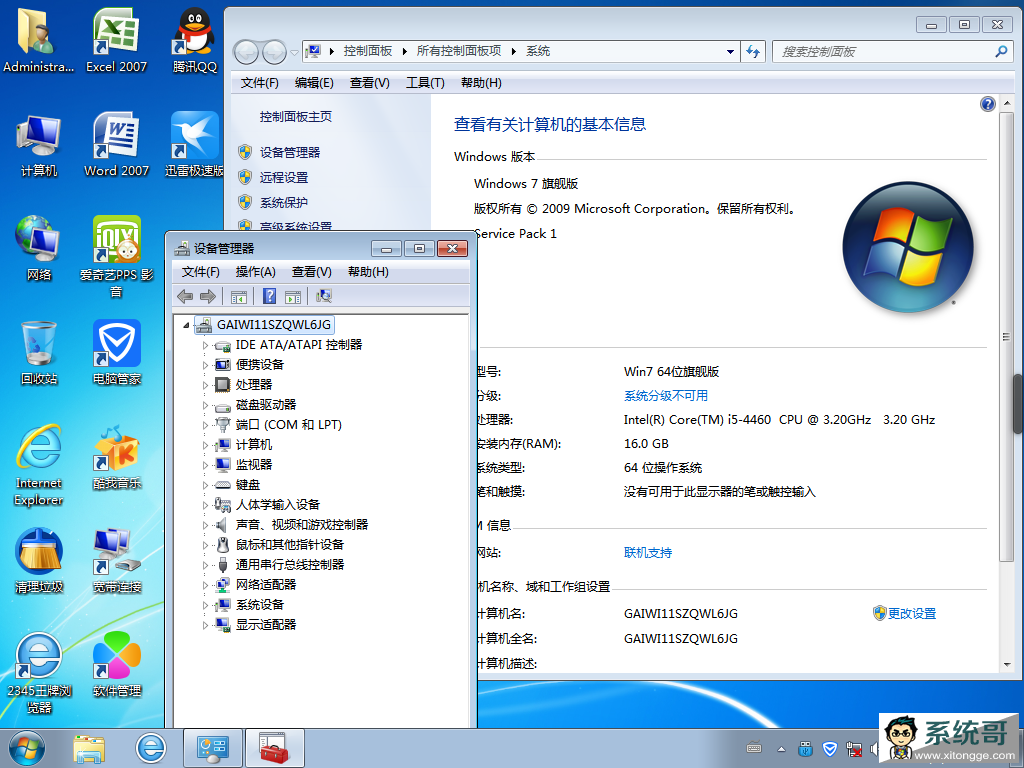Click the forward arrow in Device Manager toolbar

pos(208,296)
